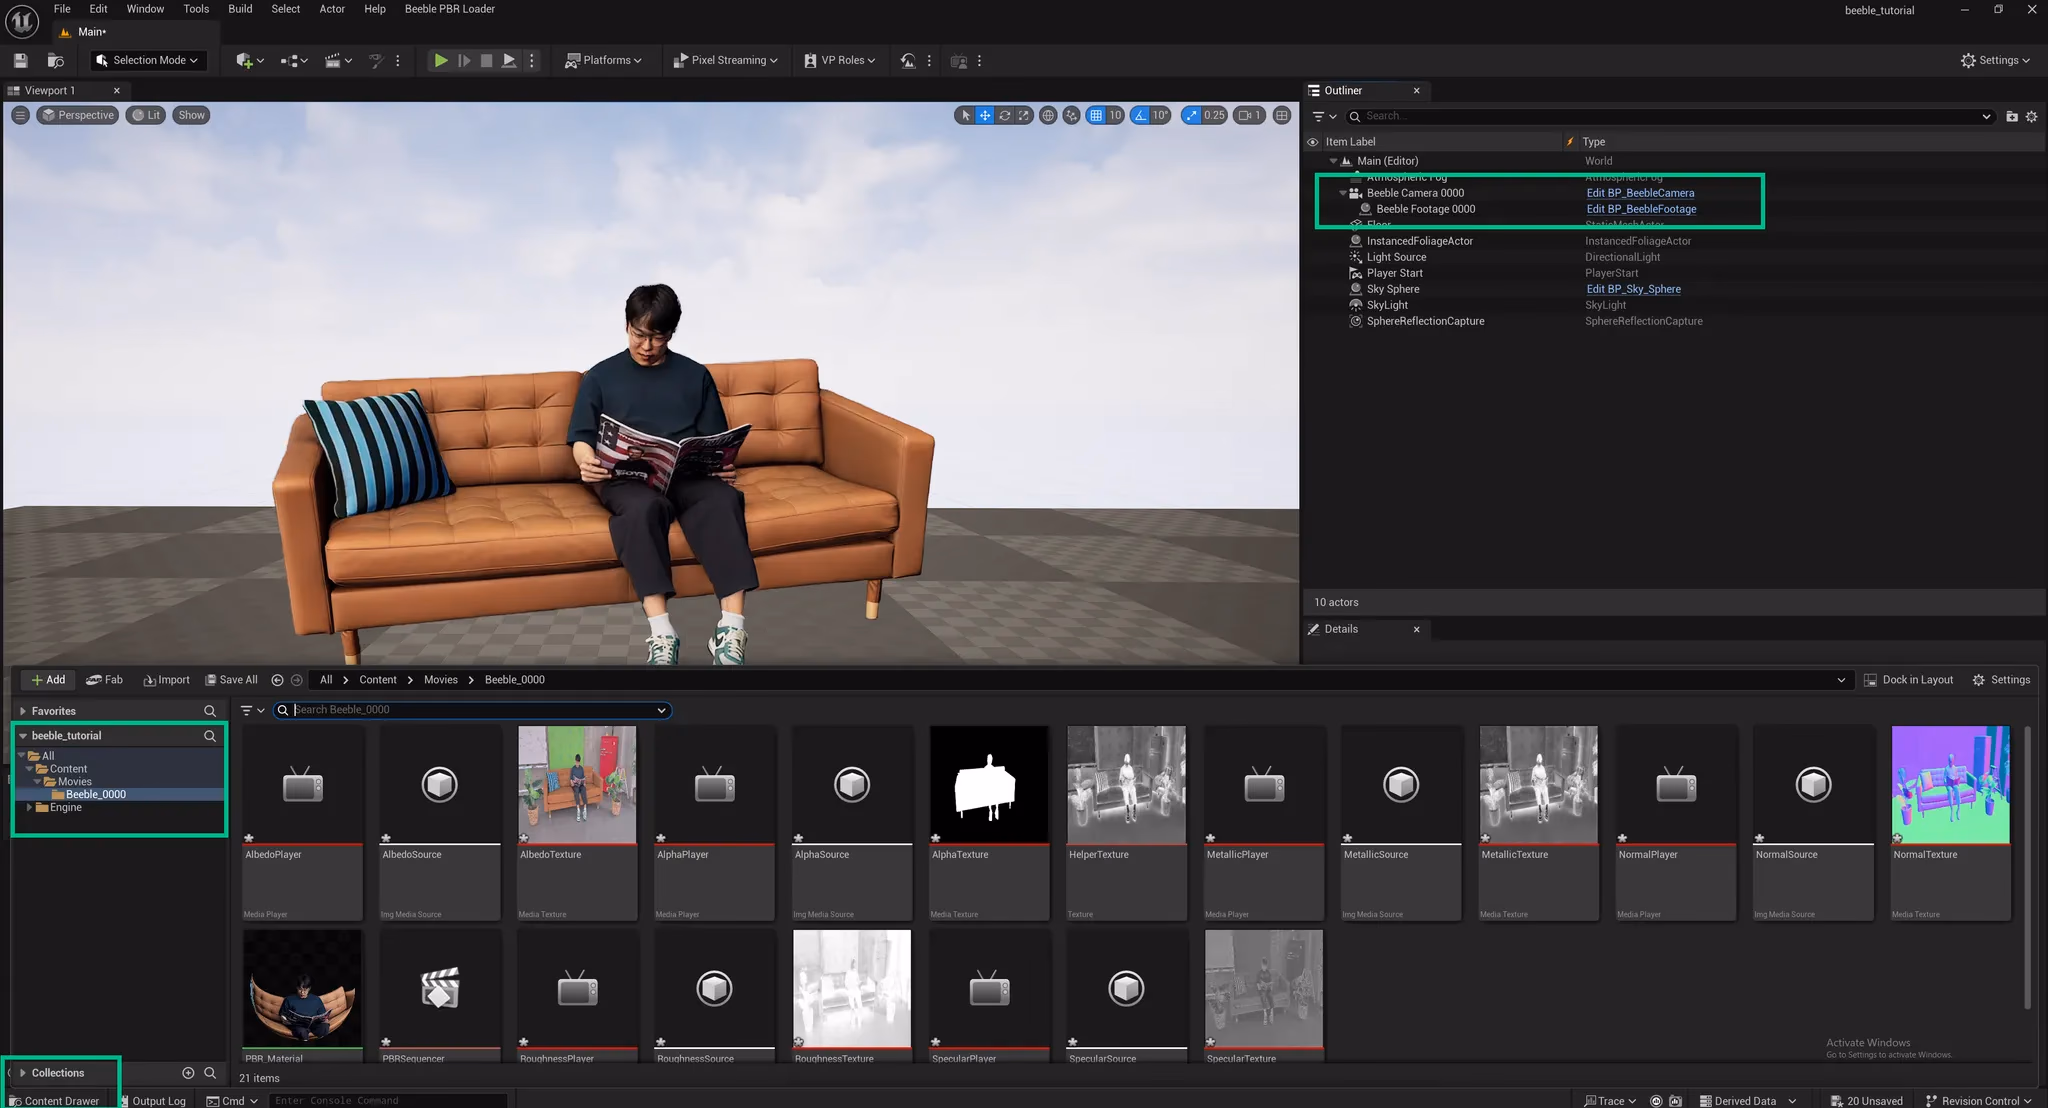Open the Outliner settings gear

(x=2031, y=116)
